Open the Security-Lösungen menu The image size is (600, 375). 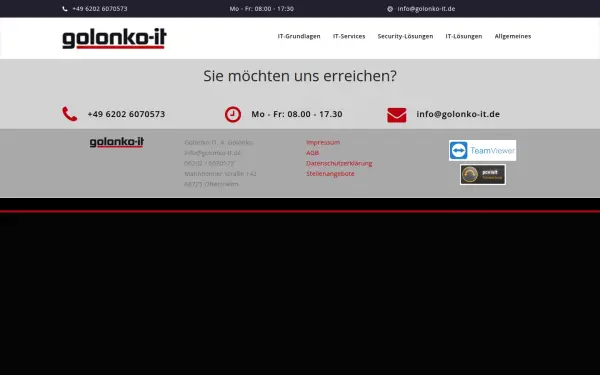[405, 36]
